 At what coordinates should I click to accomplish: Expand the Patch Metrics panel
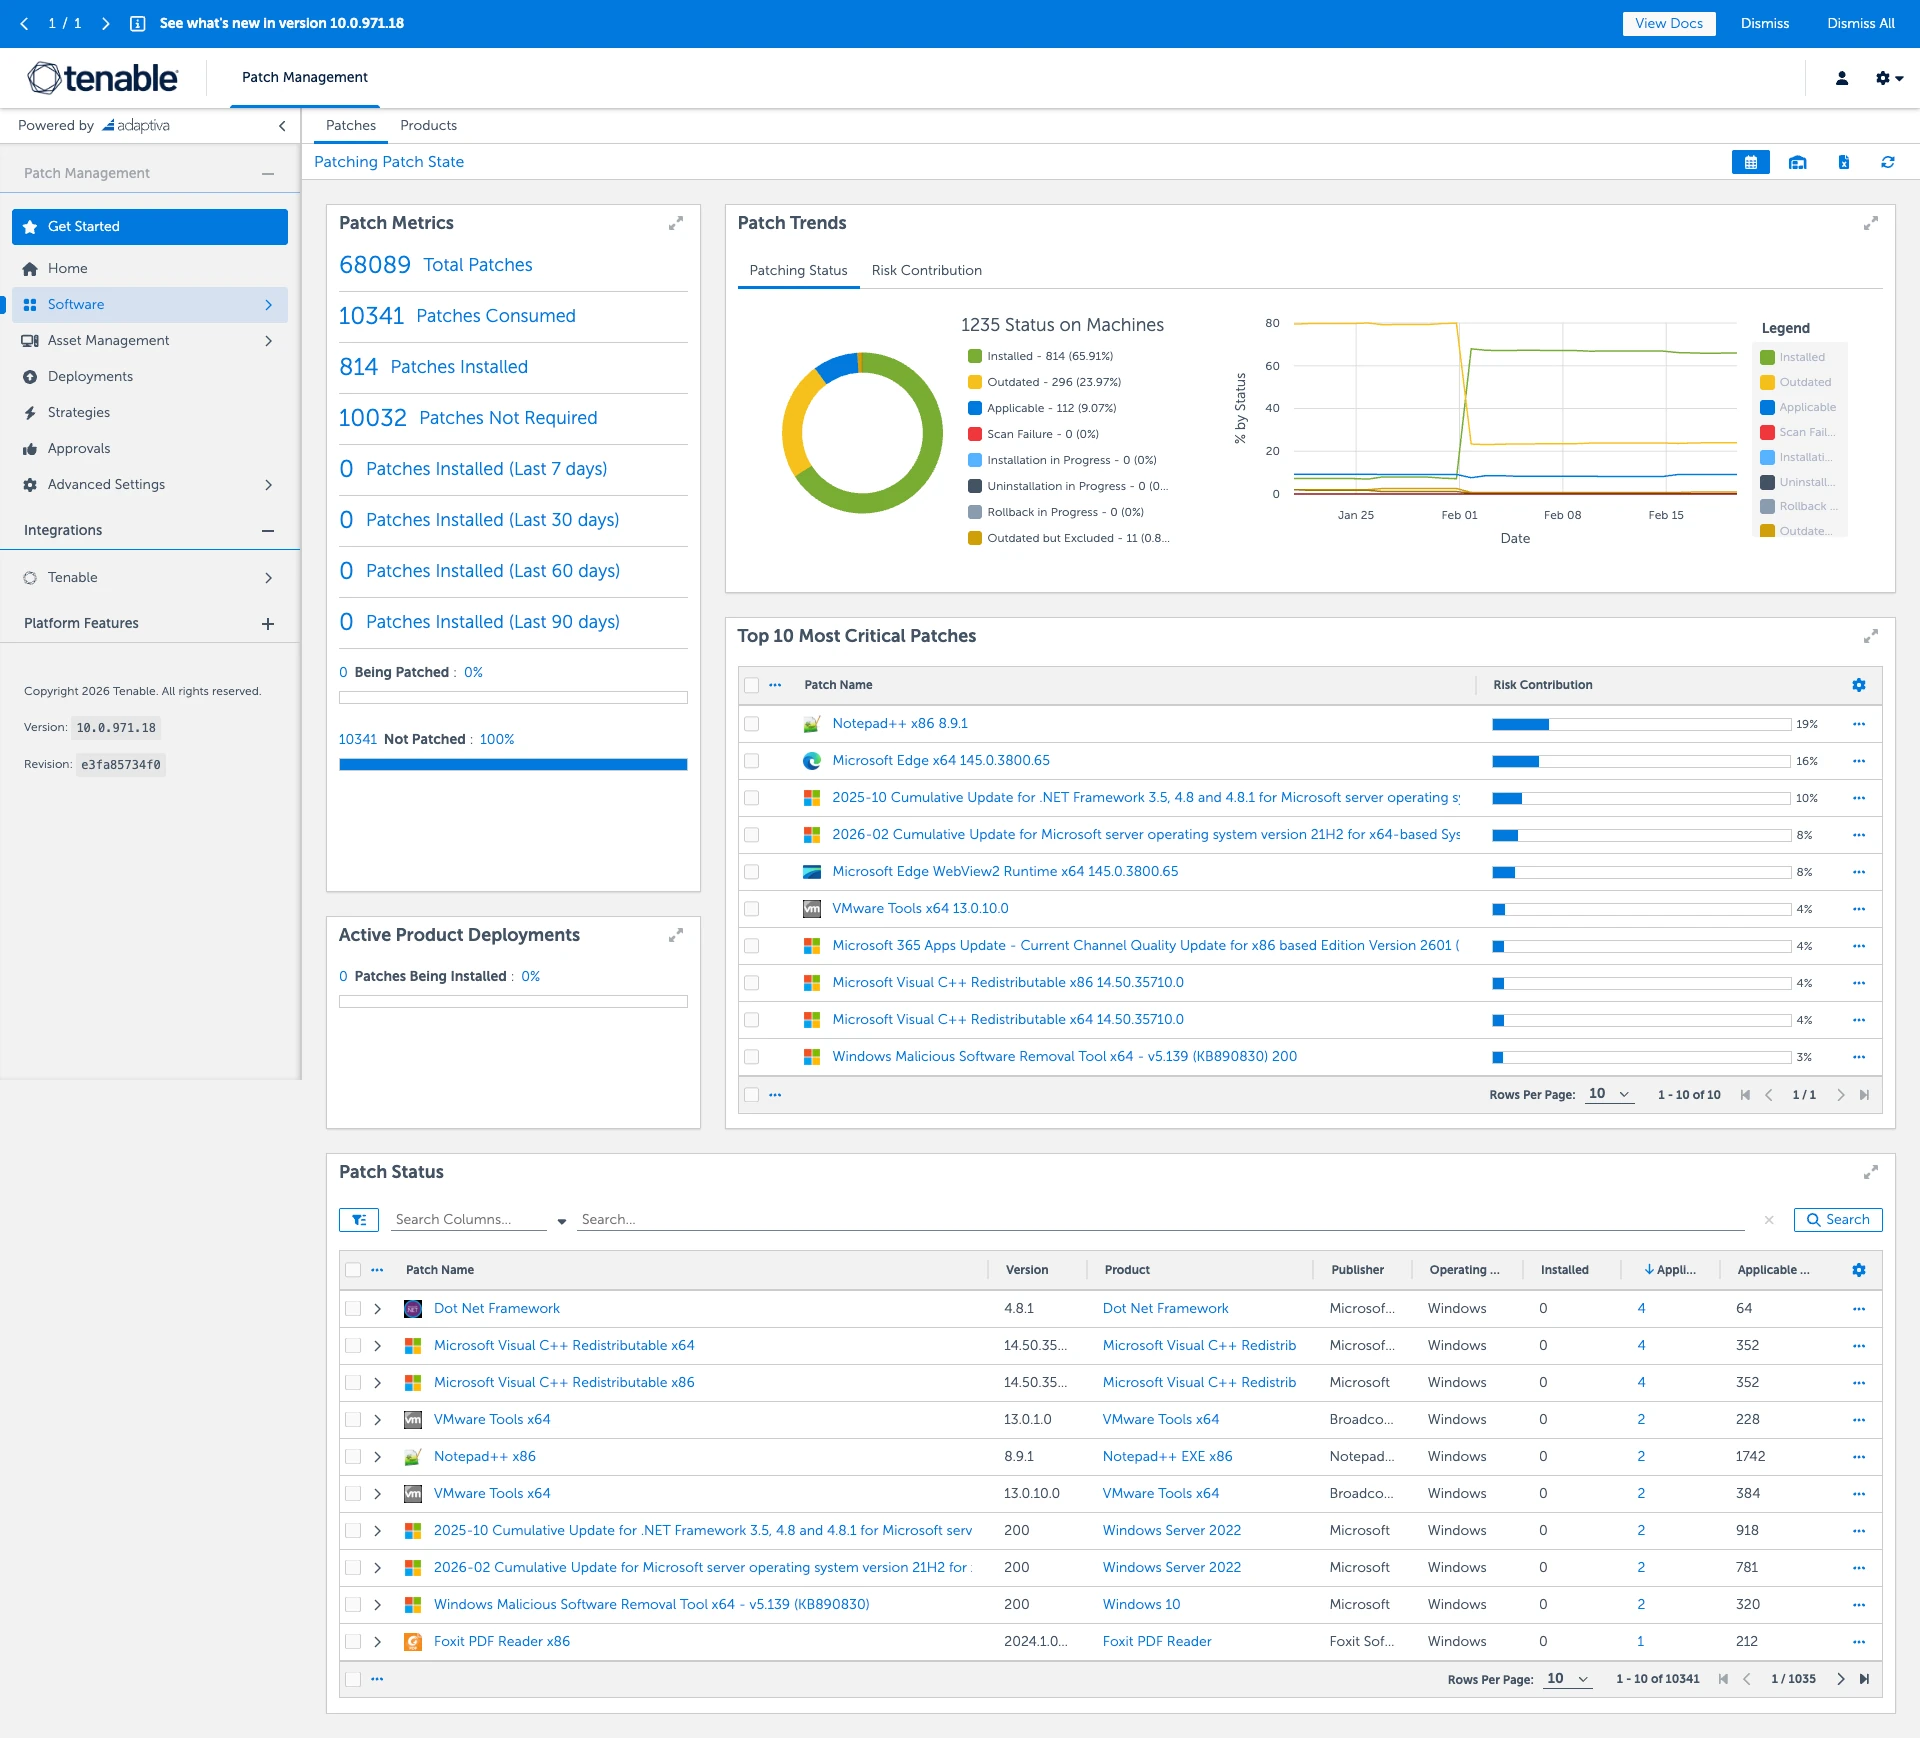point(676,223)
